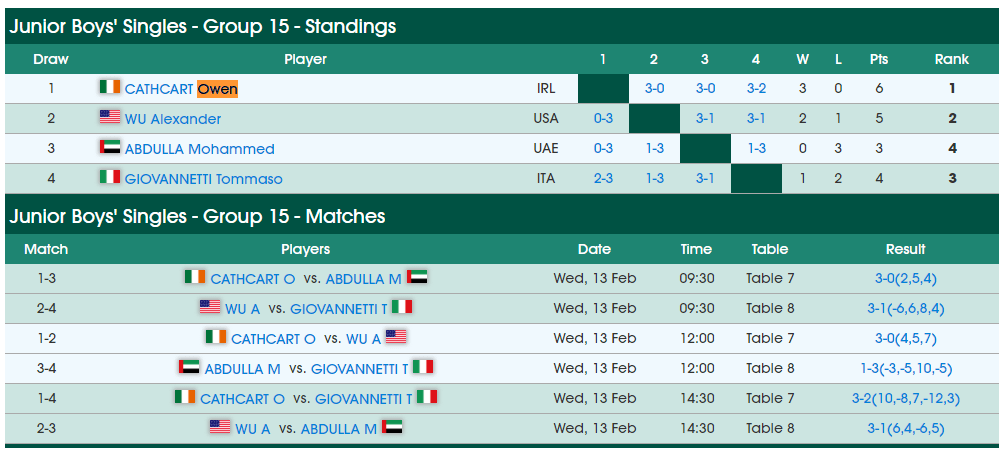Viewport: 1006px width, 457px height.
Task: Open WU Alexander player profile link
Action: click(173, 119)
